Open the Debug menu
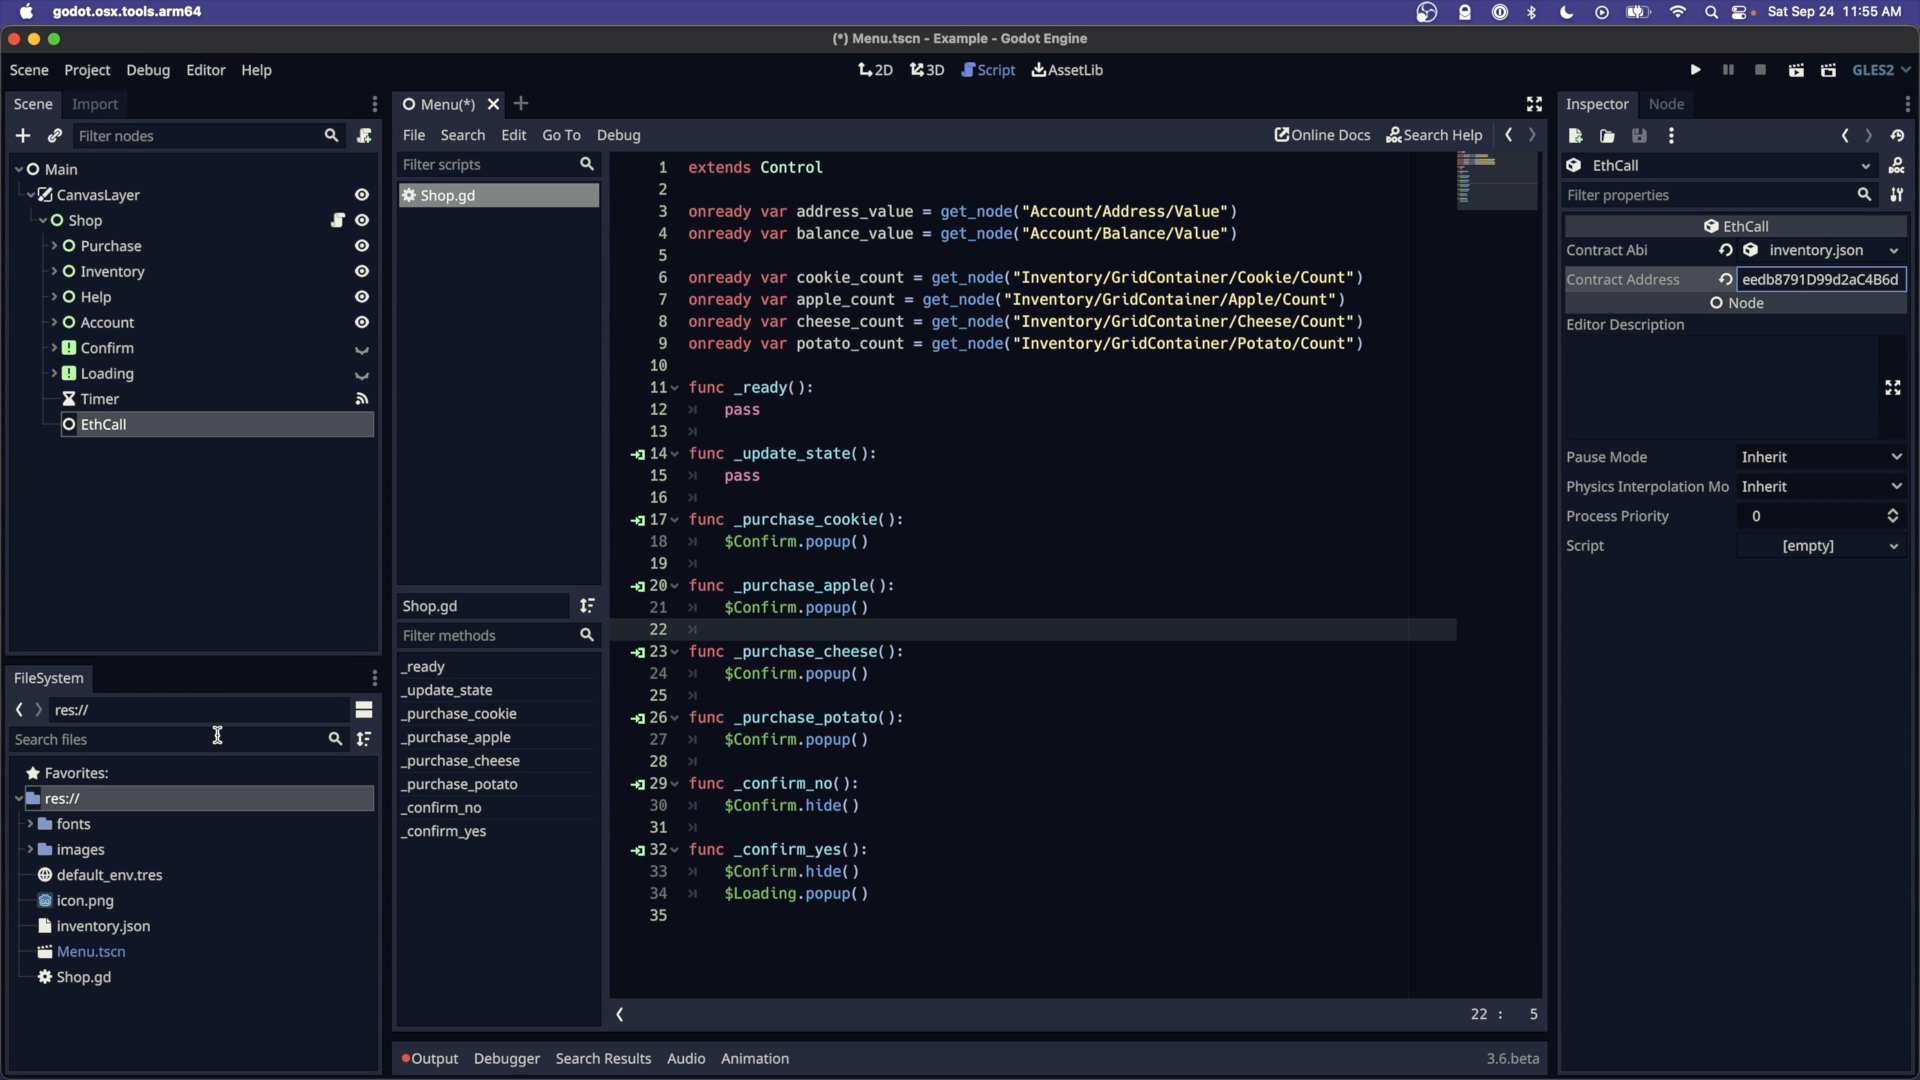Image resolution: width=1920 pixels, height=1080 pixels. pos(146,70)
